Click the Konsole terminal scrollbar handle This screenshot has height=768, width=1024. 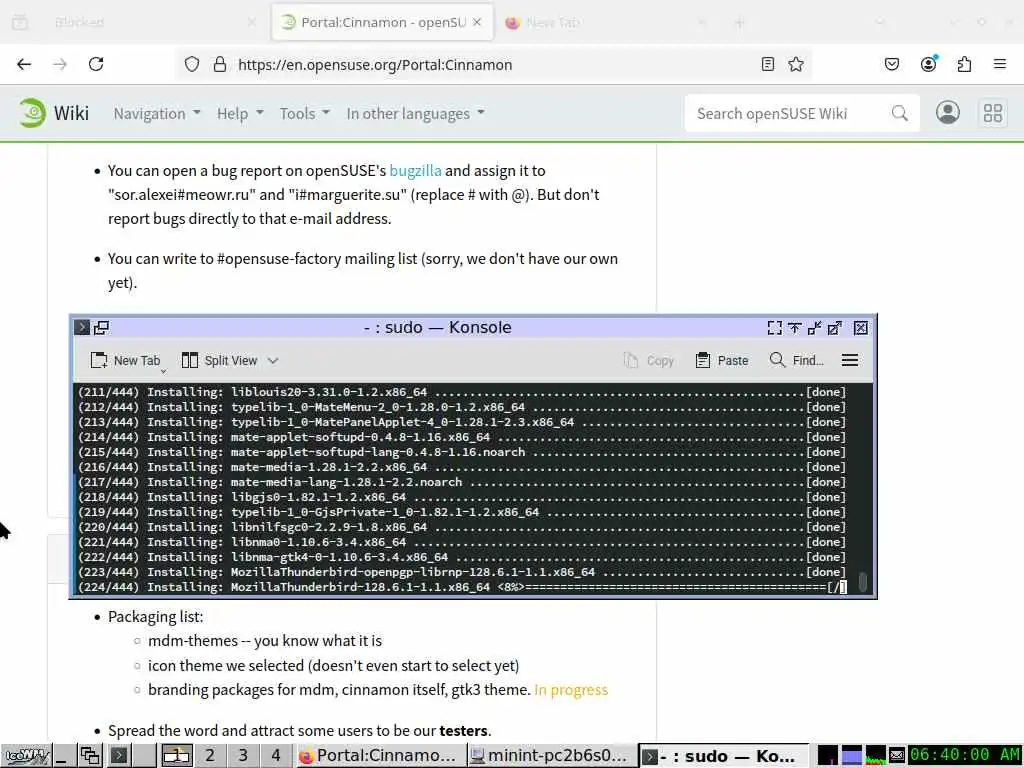tap(863, 581)
